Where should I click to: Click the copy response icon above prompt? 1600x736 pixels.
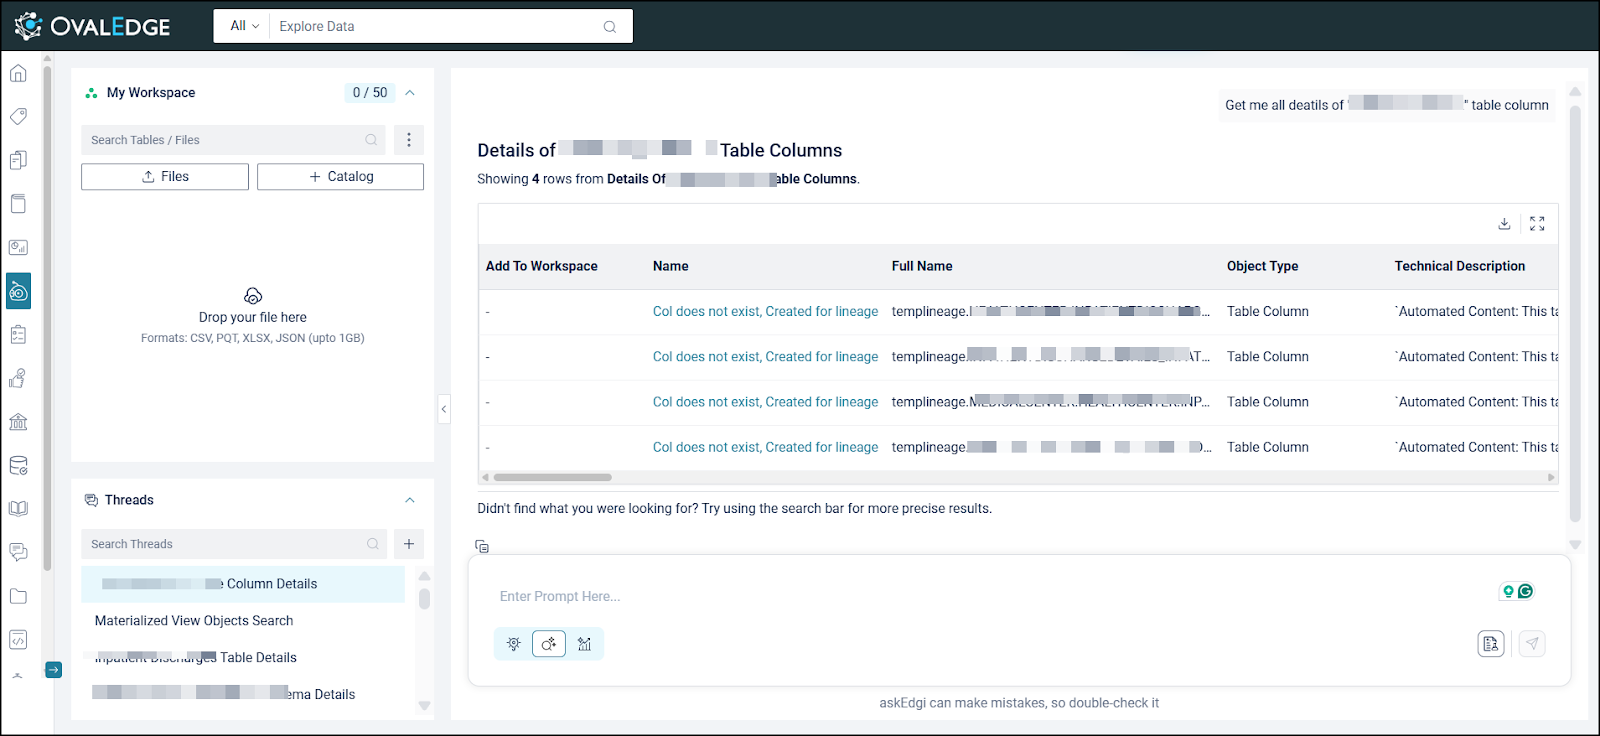coord(482,546)
